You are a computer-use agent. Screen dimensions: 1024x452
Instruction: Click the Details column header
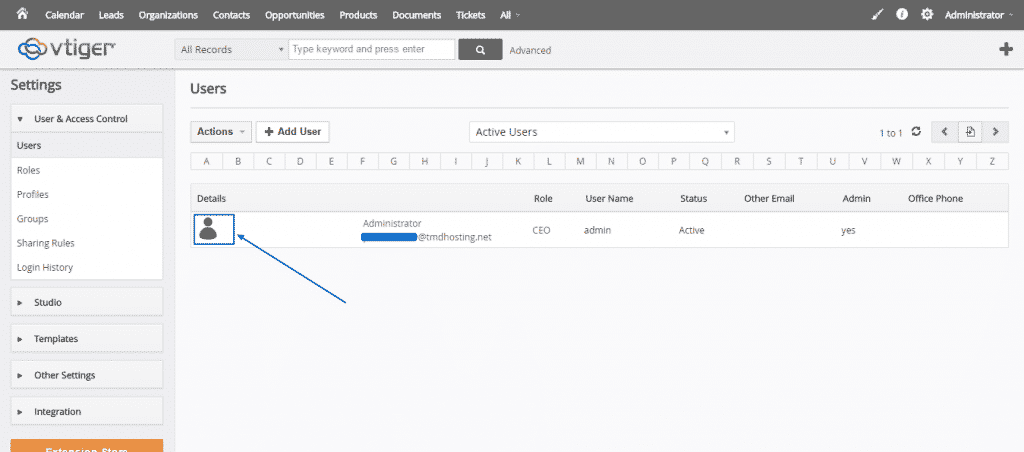click(212, 199)
